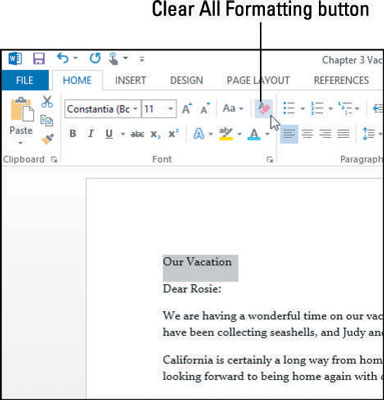Apply yellow Text Highlight Color

(226, 134)
